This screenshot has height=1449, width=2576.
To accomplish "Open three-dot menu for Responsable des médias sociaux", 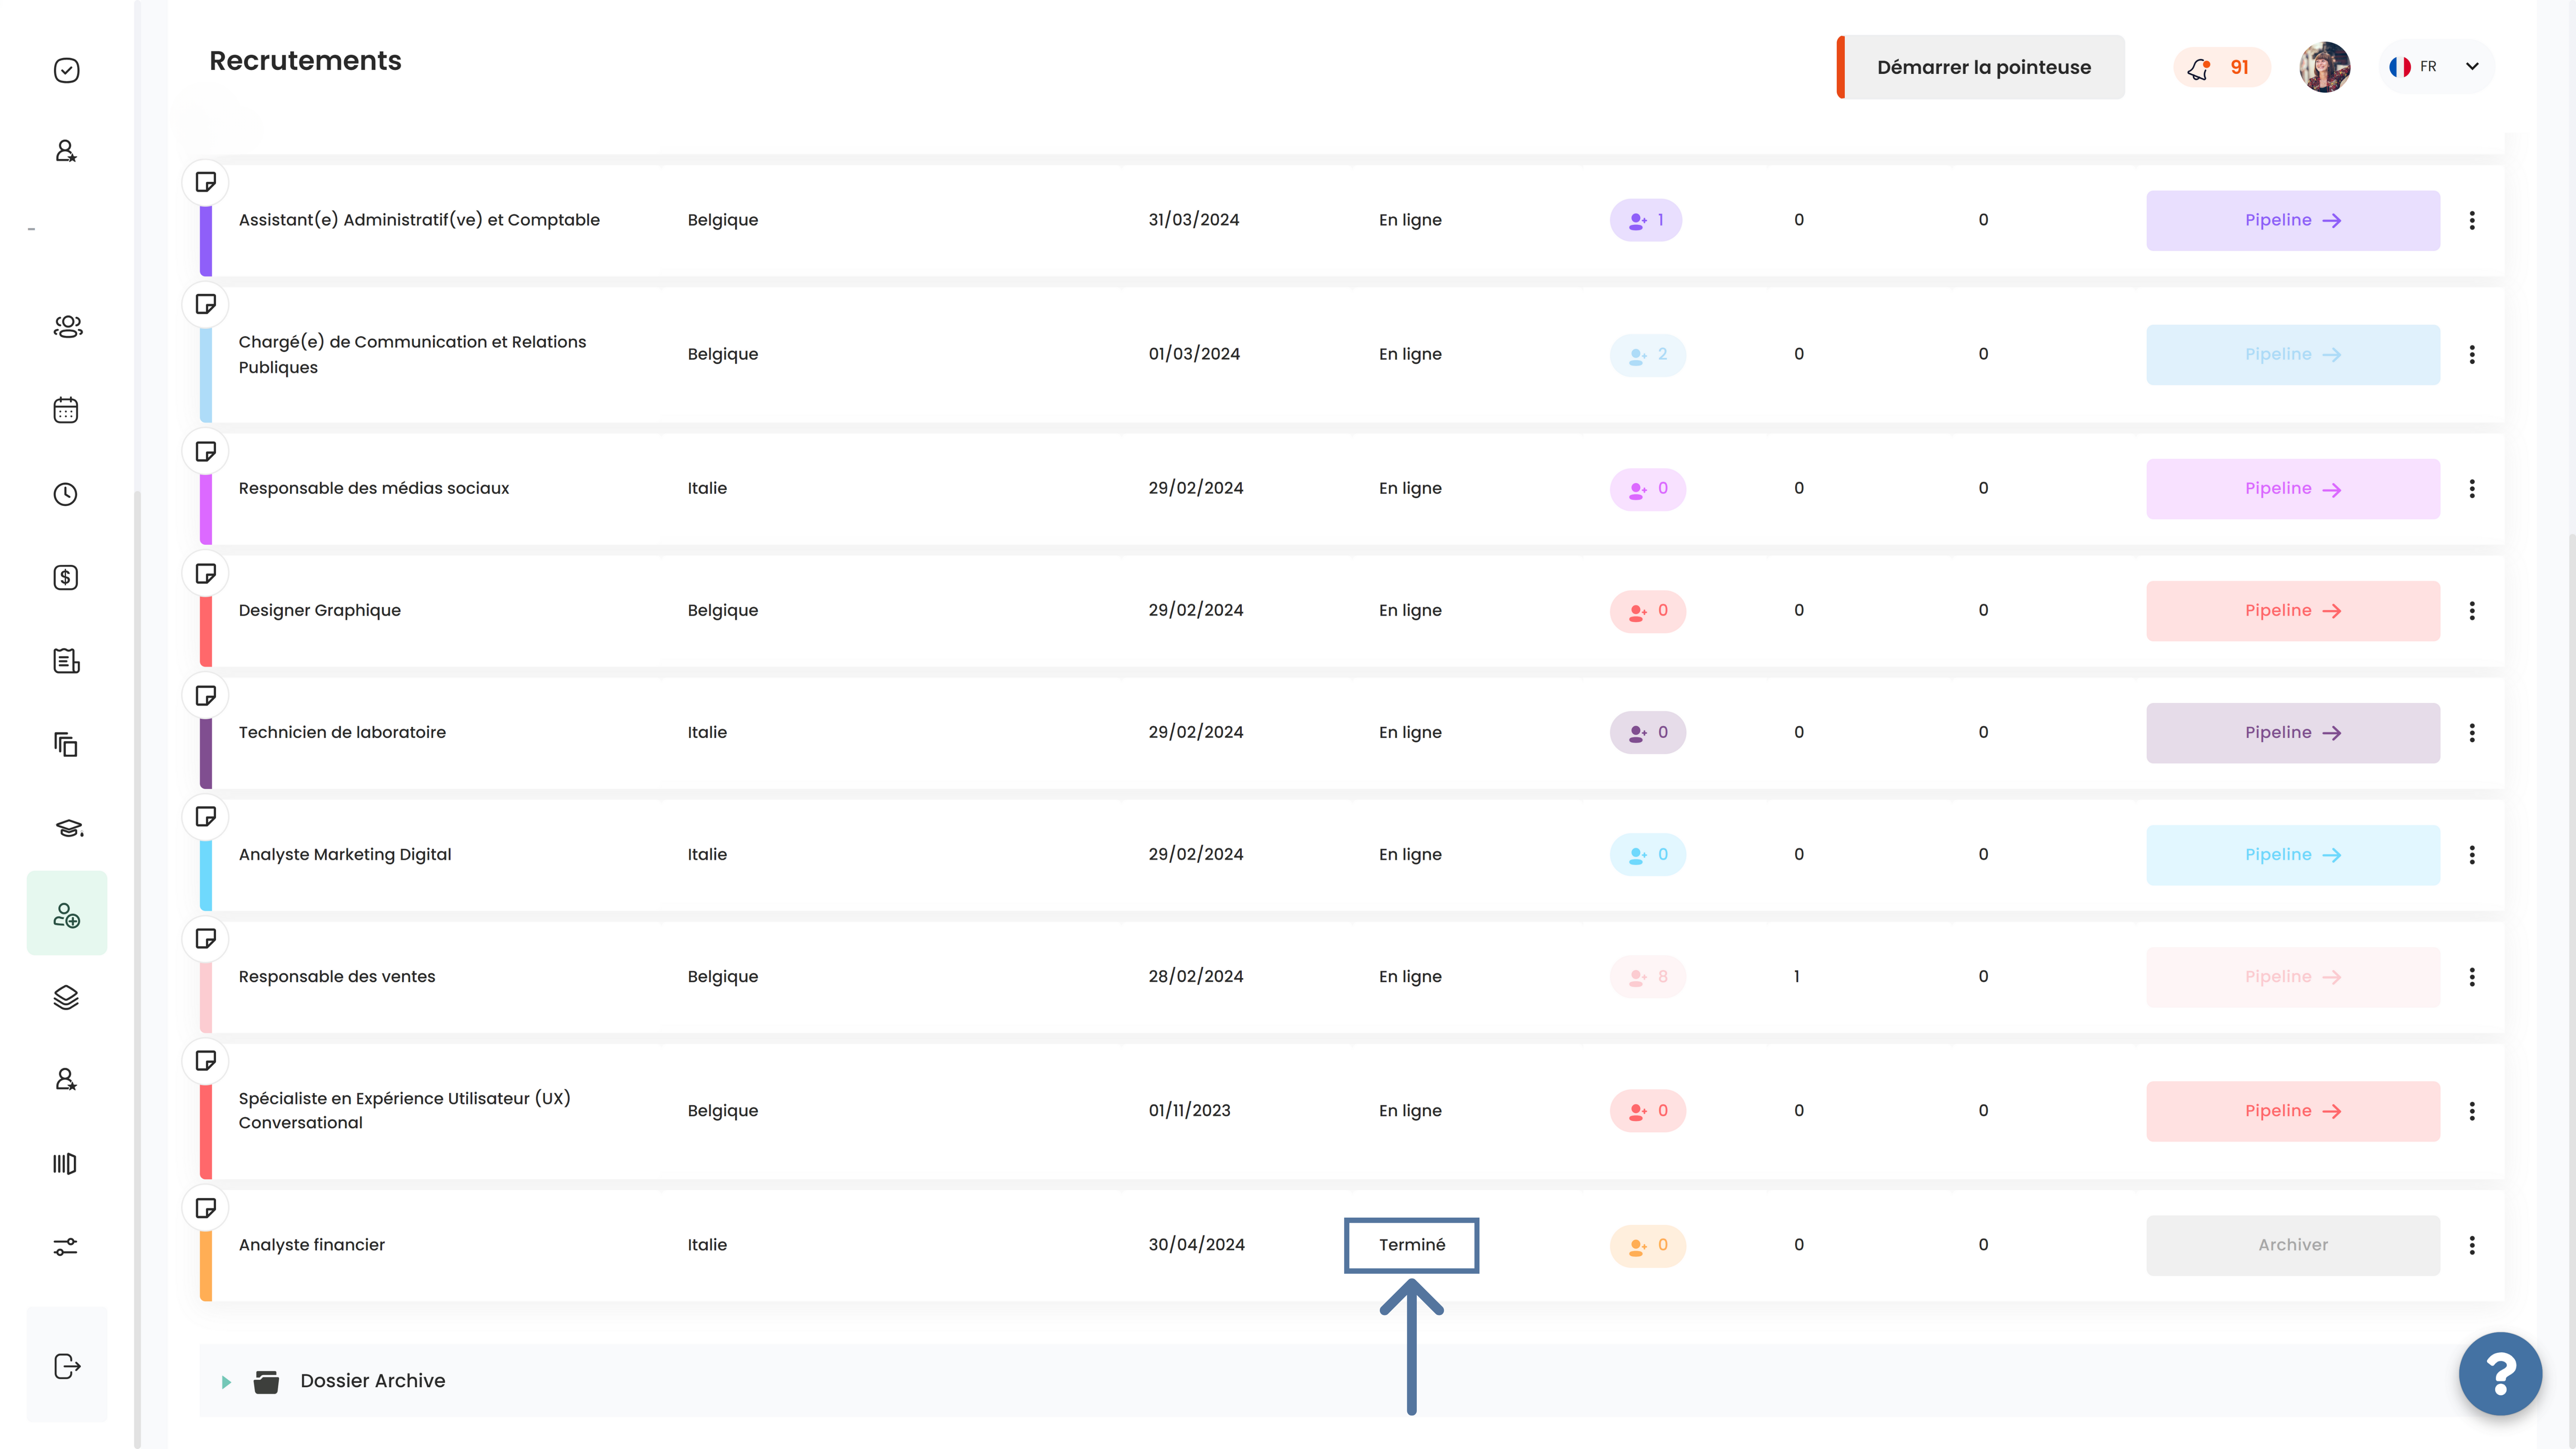I will click(2472, 488).
